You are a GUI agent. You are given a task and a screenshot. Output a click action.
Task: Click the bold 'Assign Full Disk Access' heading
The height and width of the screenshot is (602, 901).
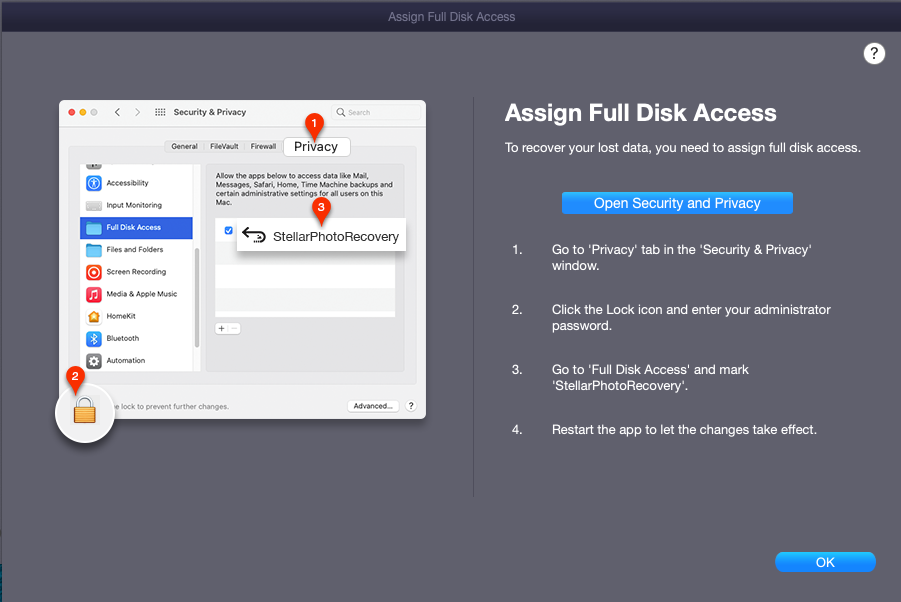click(x=641, y=113)
